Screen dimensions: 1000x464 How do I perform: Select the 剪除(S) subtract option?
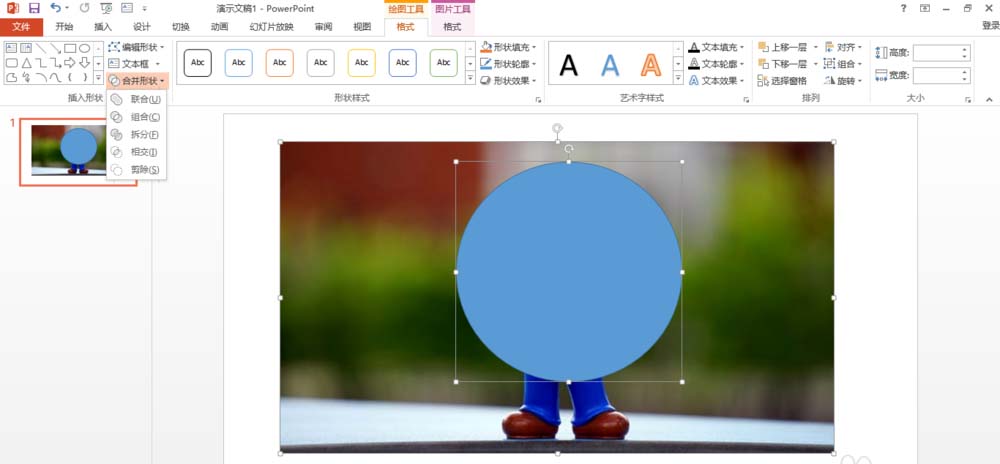click(136, 170)
